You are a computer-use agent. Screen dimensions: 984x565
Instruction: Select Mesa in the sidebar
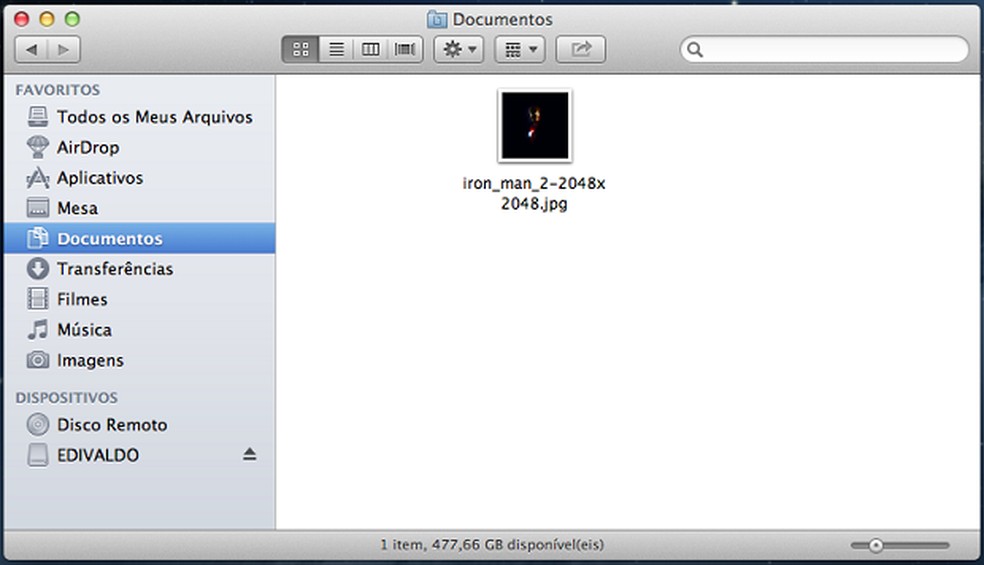coord(139,208)
